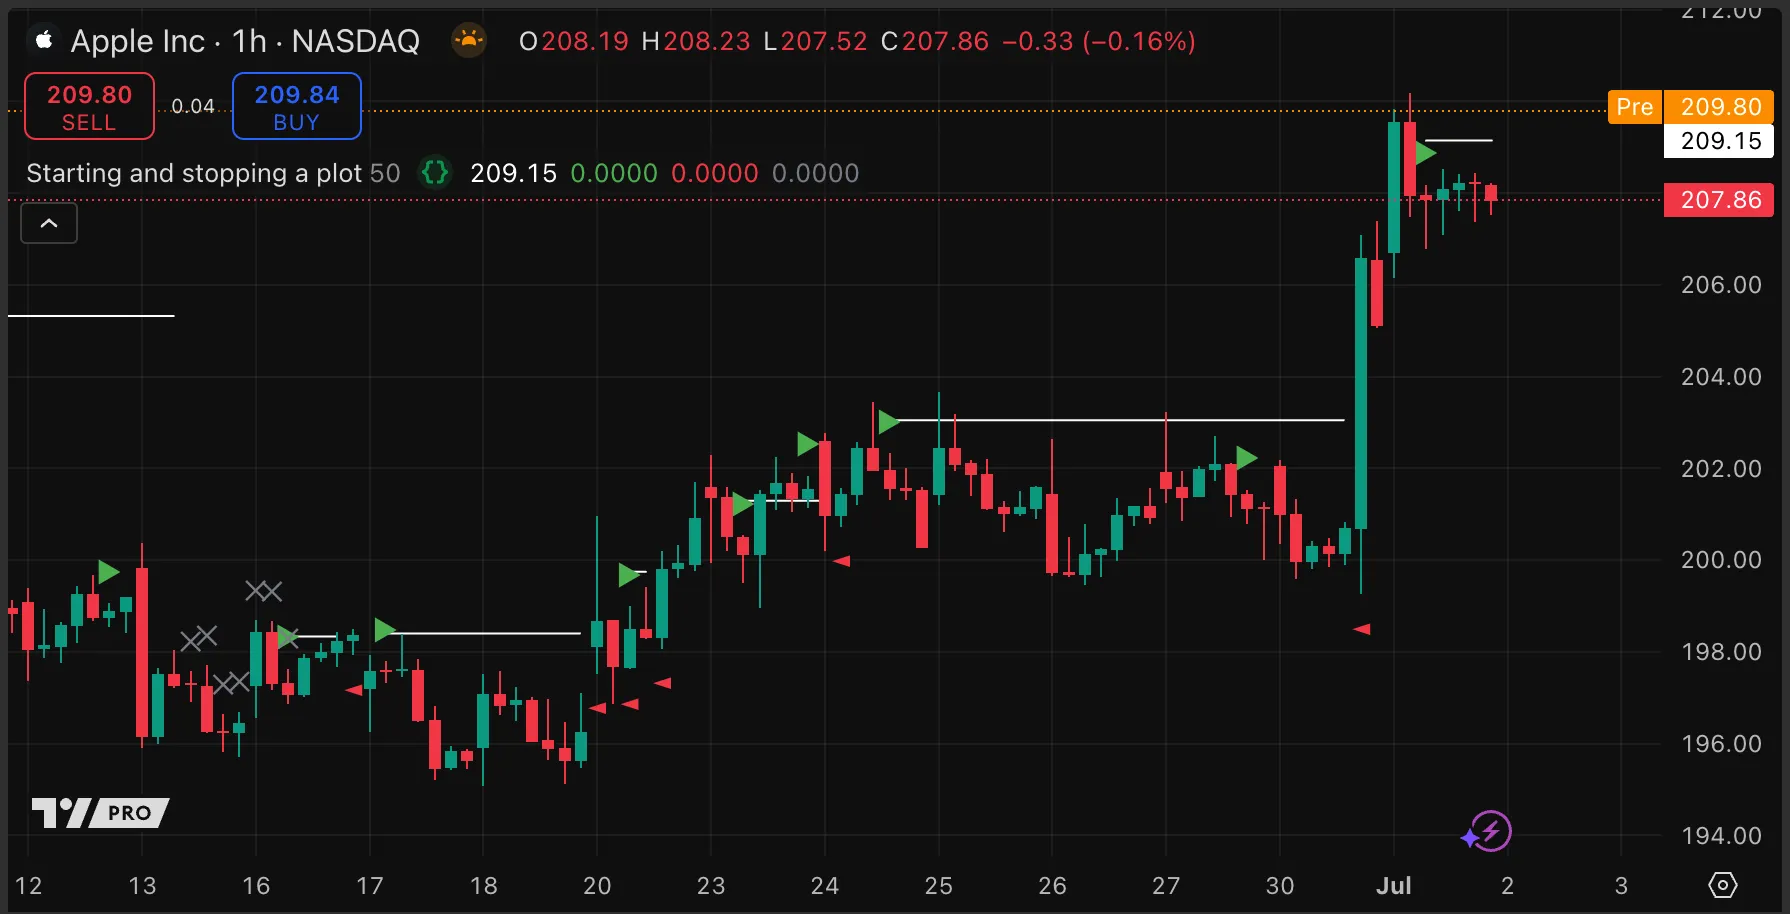Collapse the indicator legend with the chevron
This screenshot has width=1790, height=914.
(x=49, y=223)
